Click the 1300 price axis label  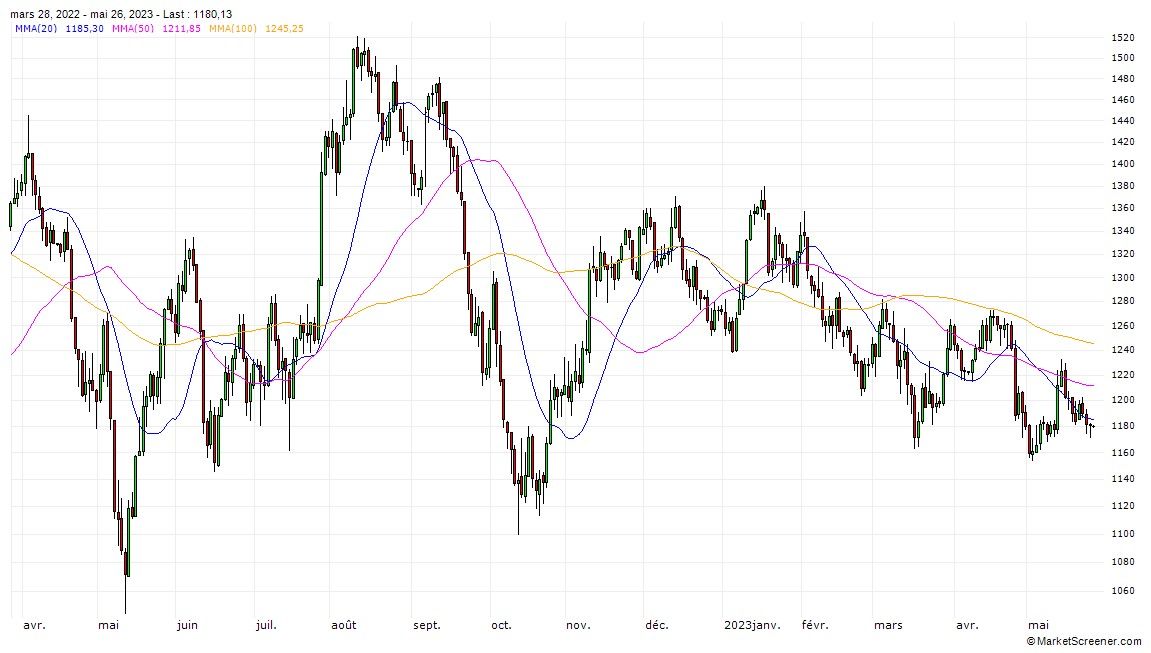1122,278
